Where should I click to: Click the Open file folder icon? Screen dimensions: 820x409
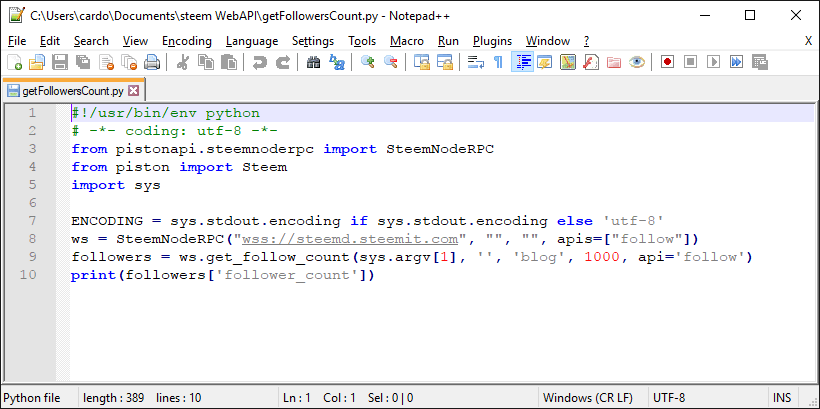[x=37, y=62]
